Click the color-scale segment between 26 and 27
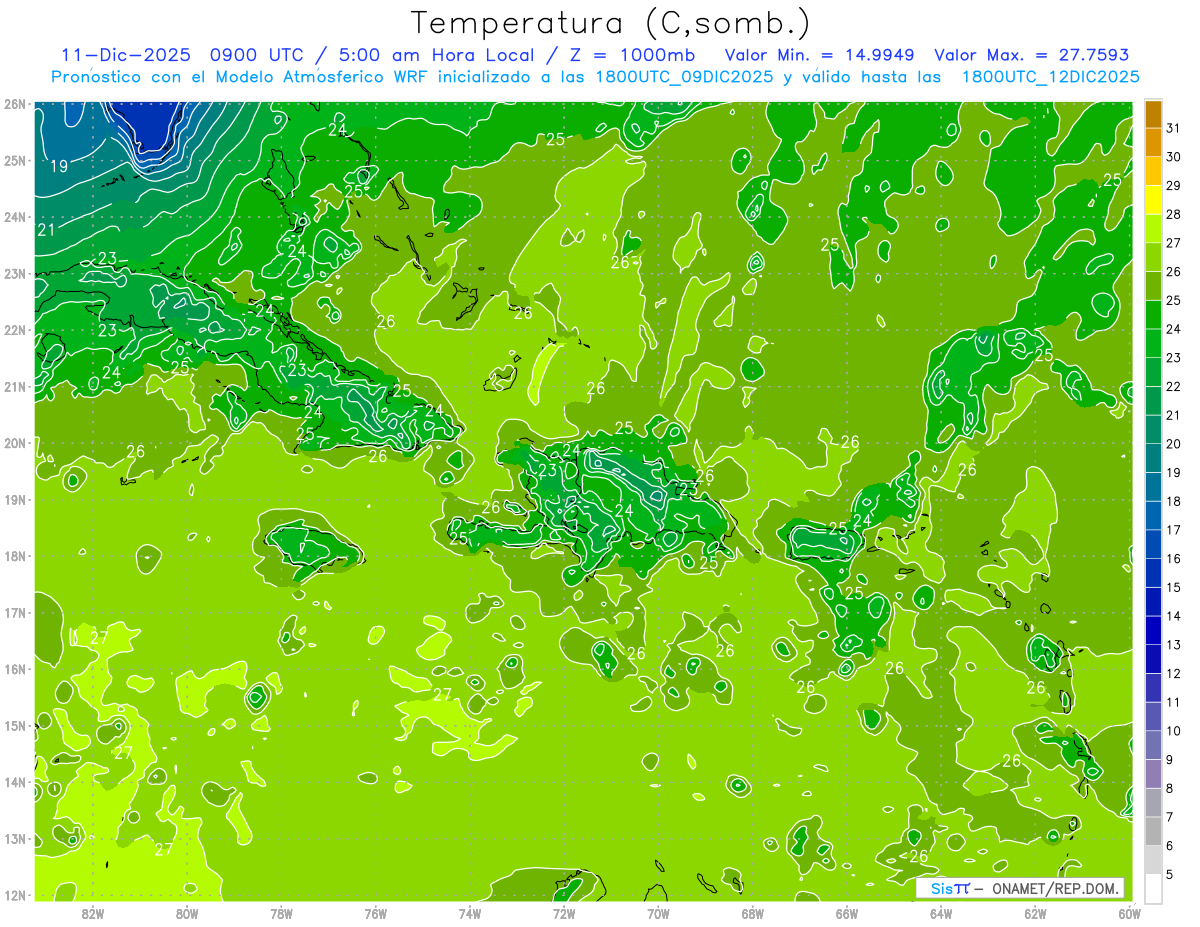Image resolution: width=1200 pixels, height=927 pixels. tap(1153, 258)
